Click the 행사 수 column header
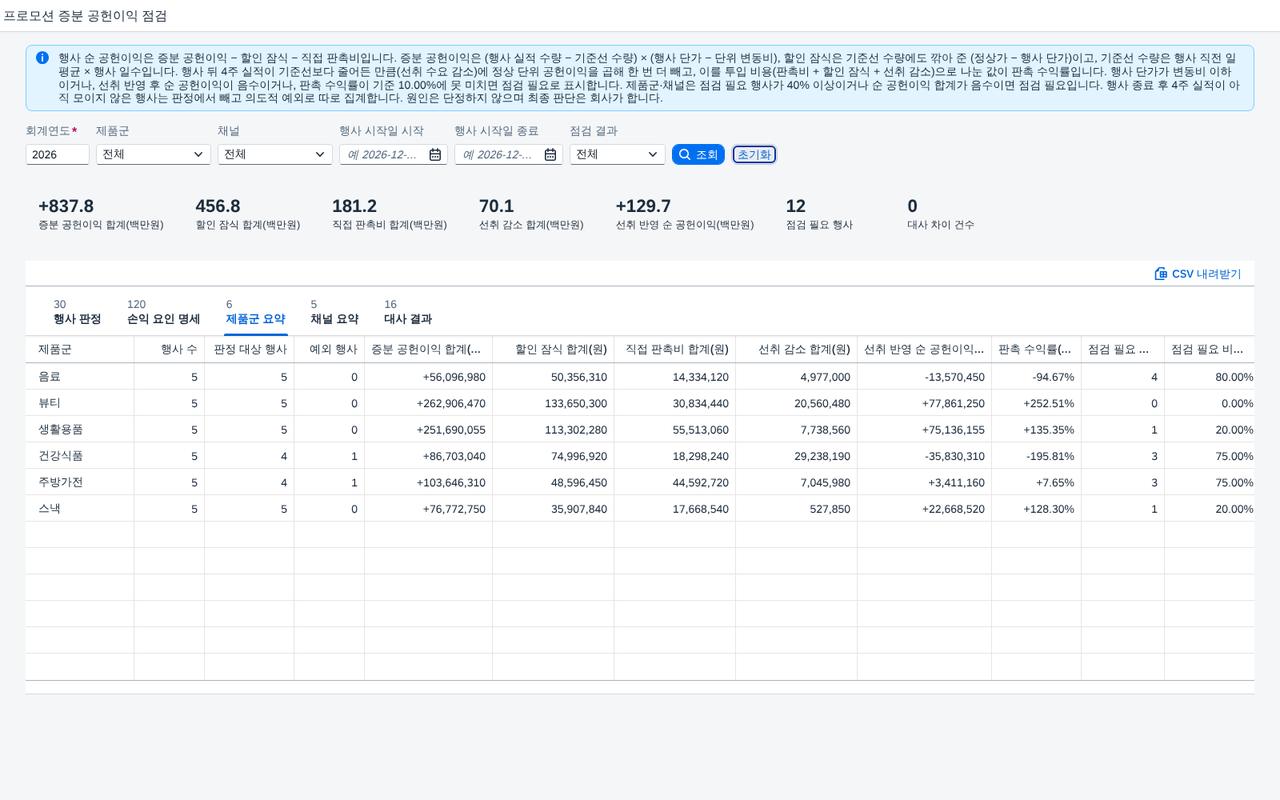 (x=169, y=350)
